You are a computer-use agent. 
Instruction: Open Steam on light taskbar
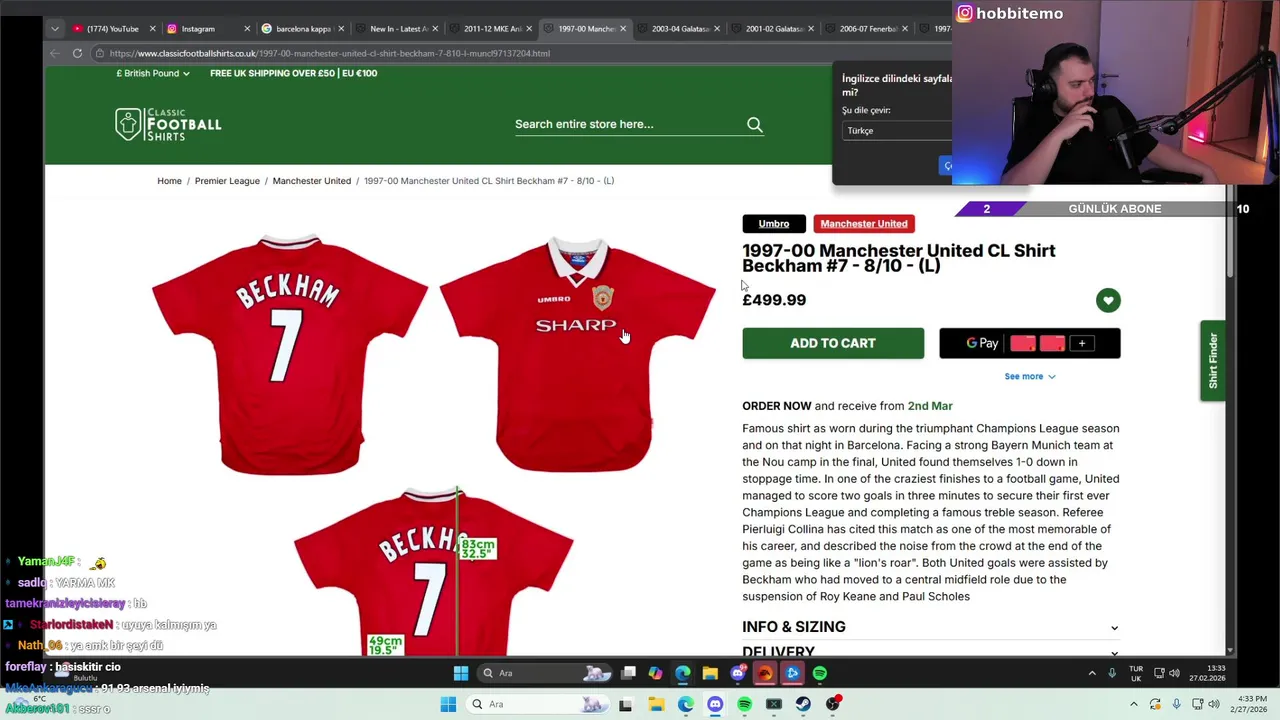point(803,705)
